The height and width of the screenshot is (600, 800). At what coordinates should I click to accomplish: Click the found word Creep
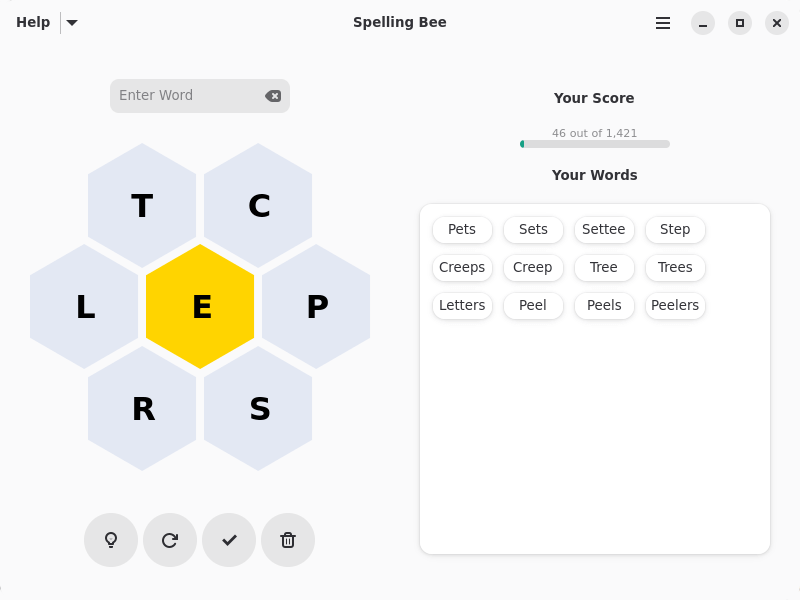click(533, 267)
